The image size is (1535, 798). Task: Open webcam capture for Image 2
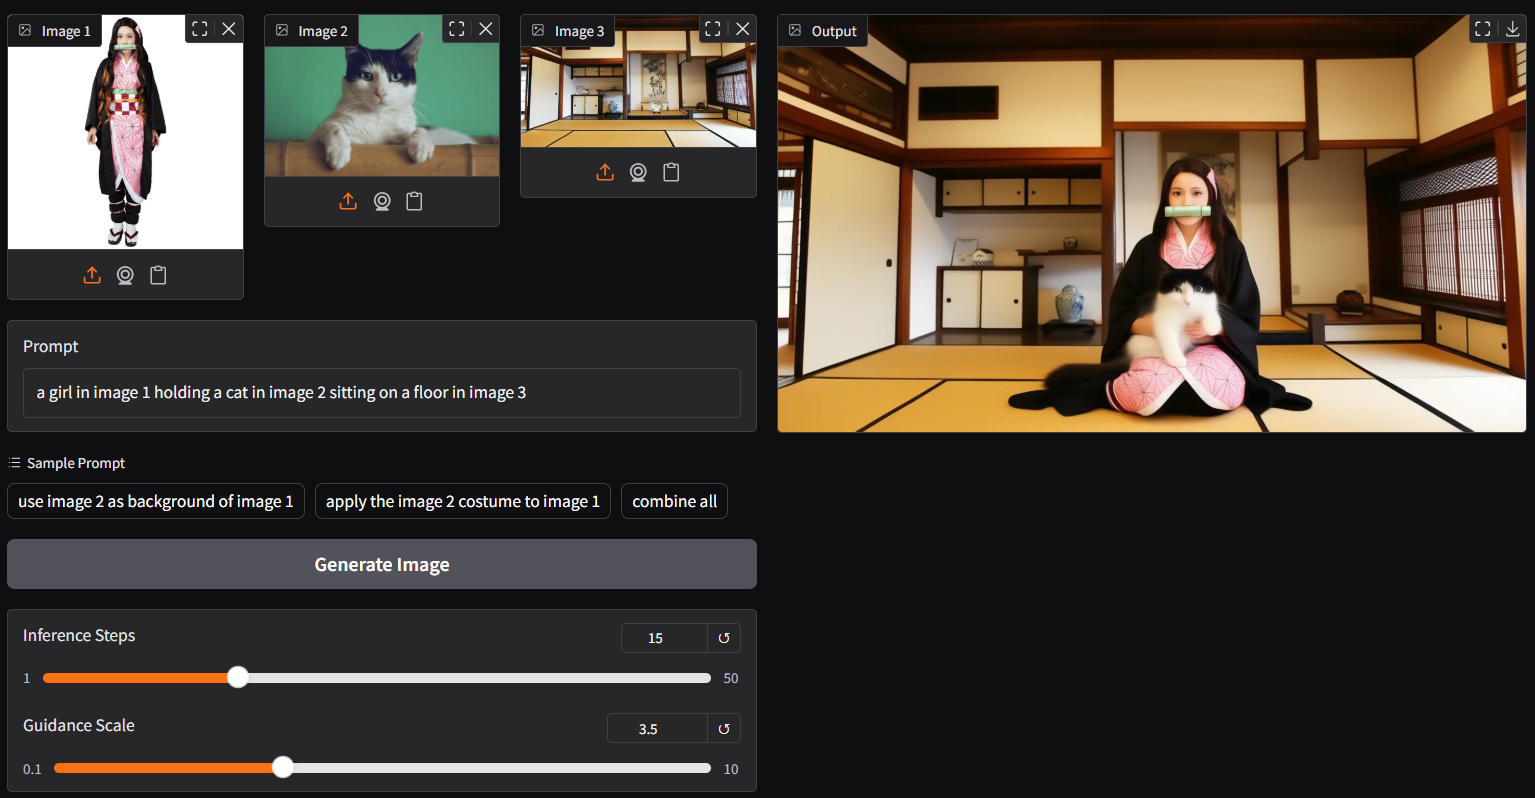(x=382, y=201)
